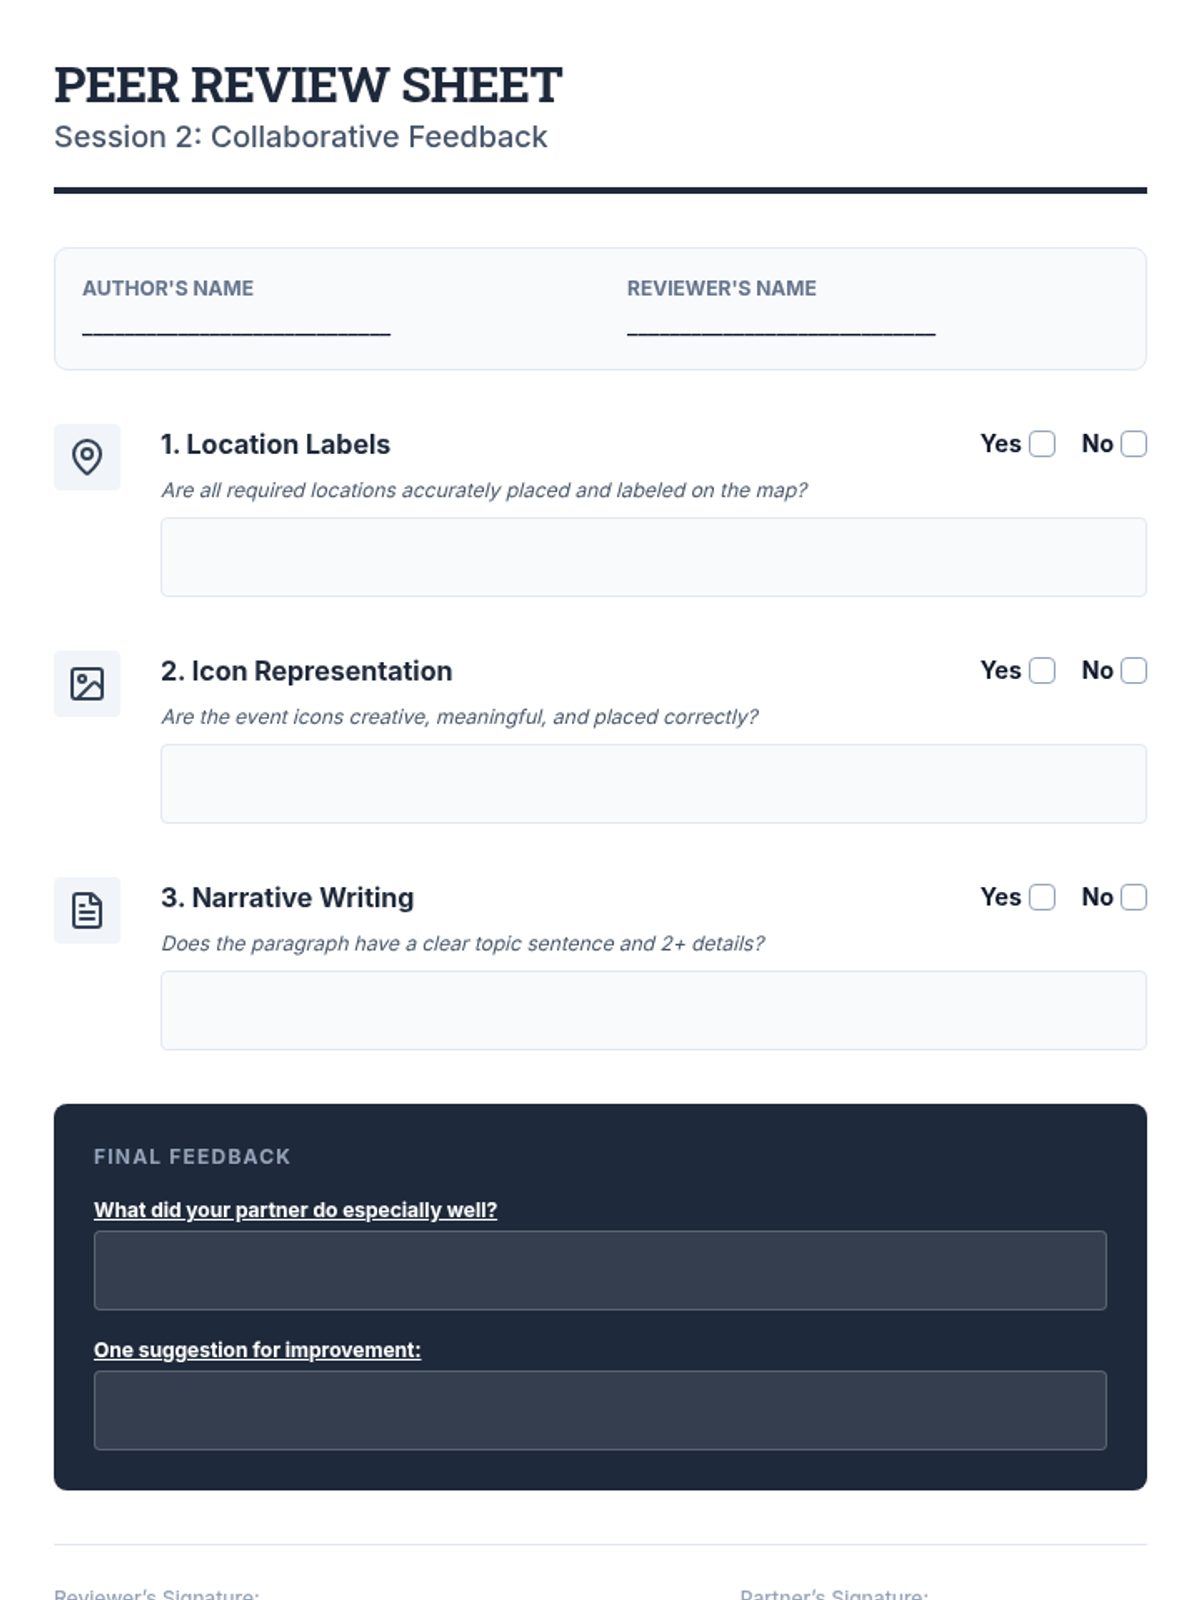Click the Narrative Writing comment box
This screenshot has height=1600, width=1200.
point(653,1010)
